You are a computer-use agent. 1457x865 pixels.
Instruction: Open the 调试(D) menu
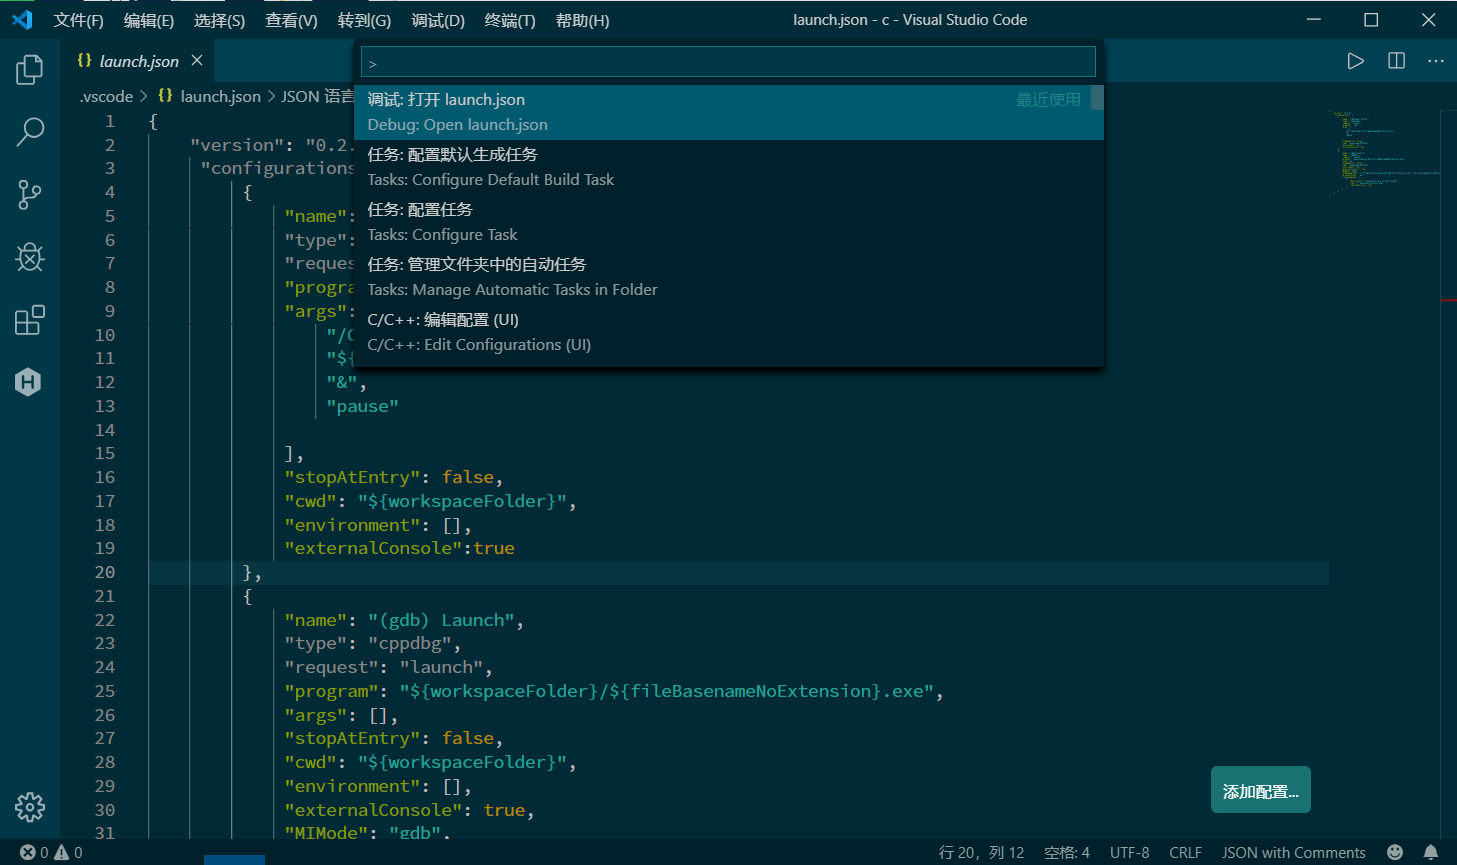[438, 20]
